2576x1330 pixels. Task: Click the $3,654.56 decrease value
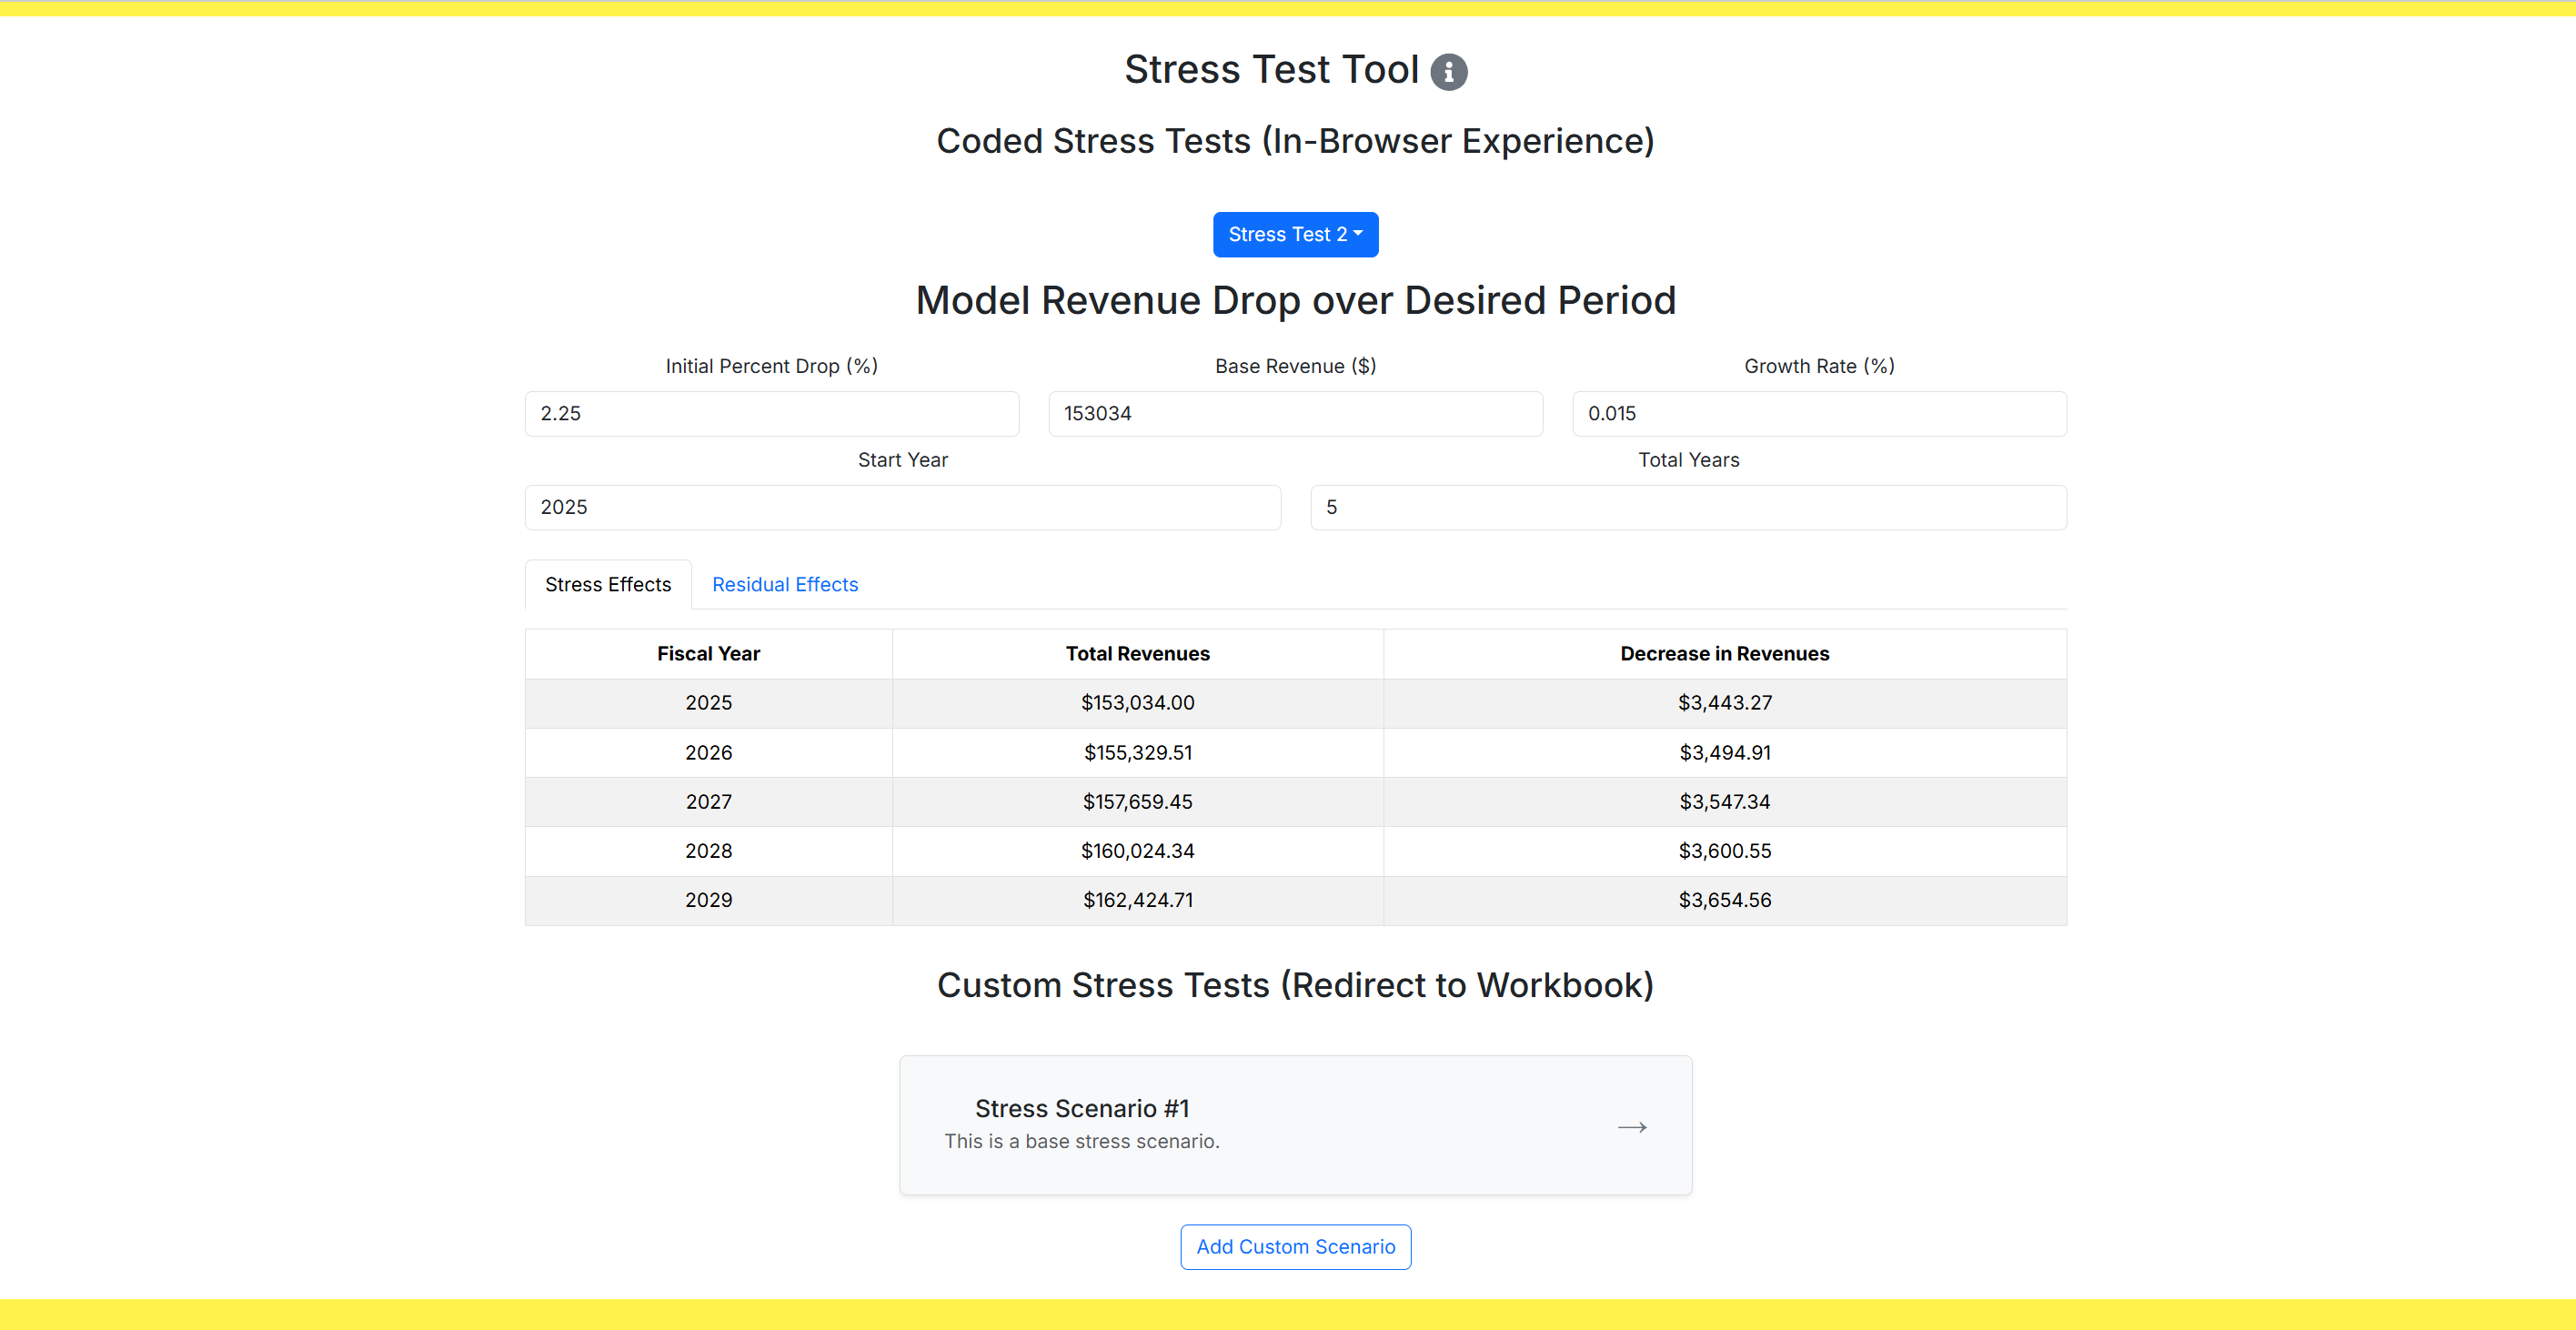point(1724,900)
